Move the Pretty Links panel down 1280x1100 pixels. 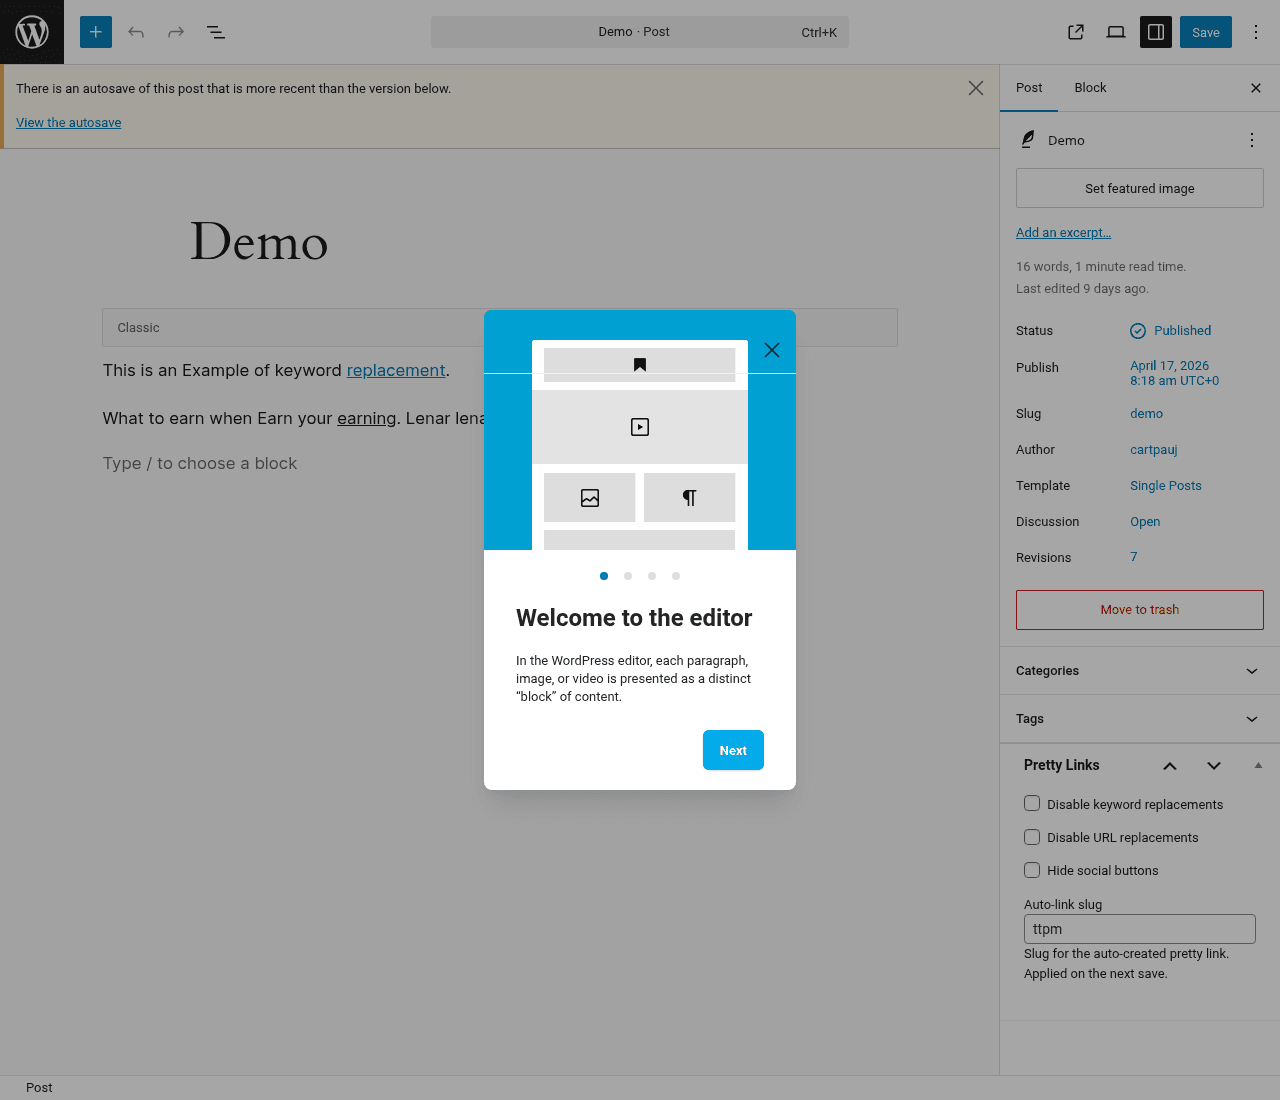pos(1214,766)
